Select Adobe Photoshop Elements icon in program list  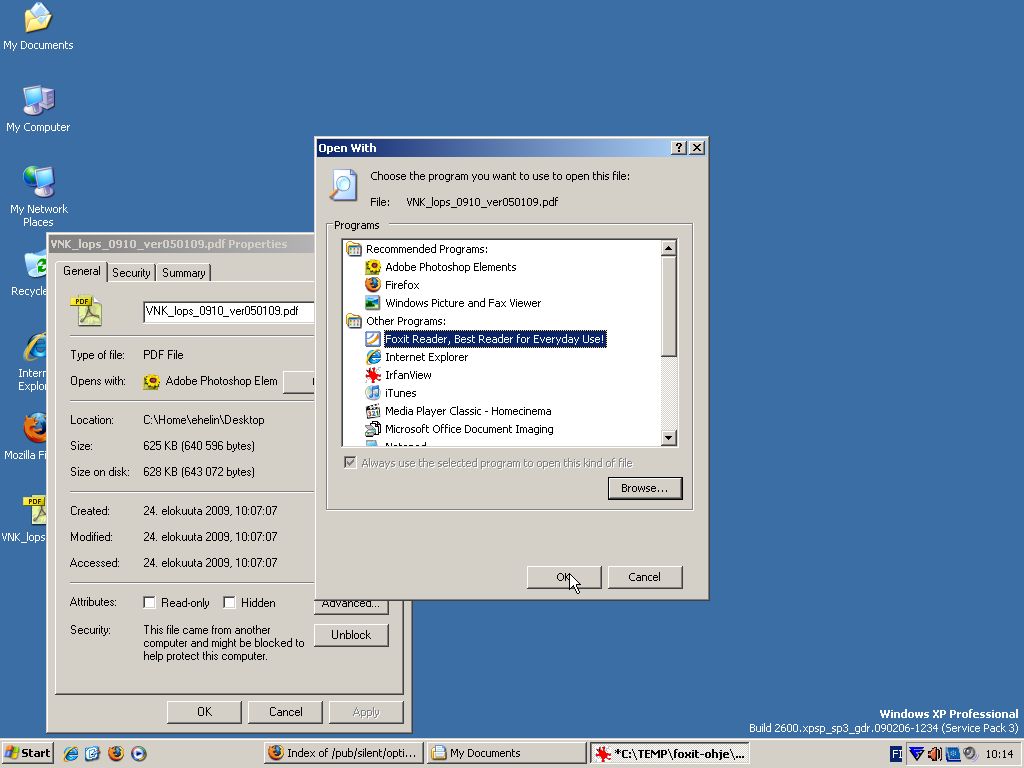coord(373,267)
